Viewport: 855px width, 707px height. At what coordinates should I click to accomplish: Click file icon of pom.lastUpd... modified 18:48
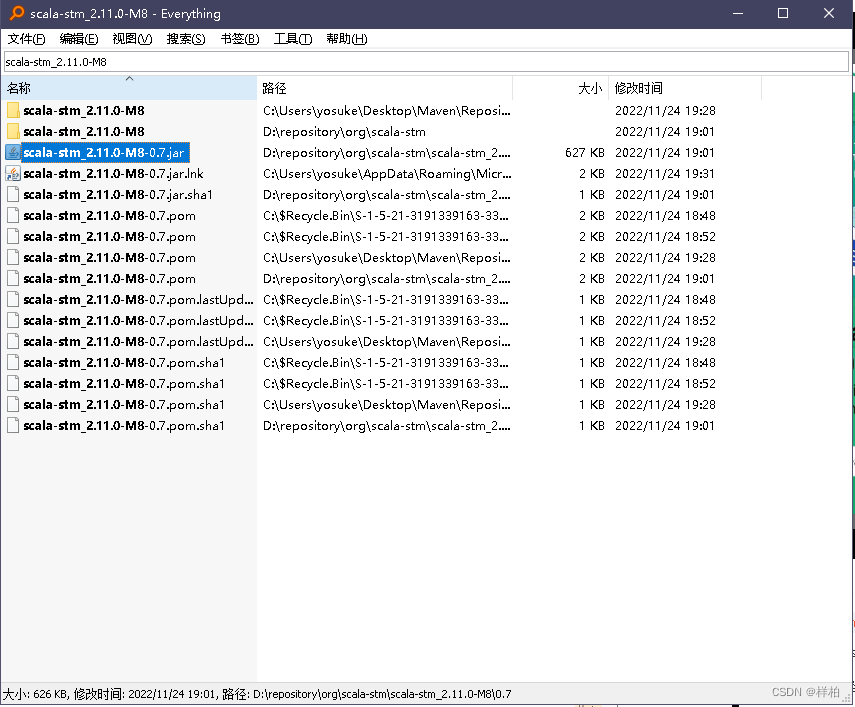(x=13, y=299)
